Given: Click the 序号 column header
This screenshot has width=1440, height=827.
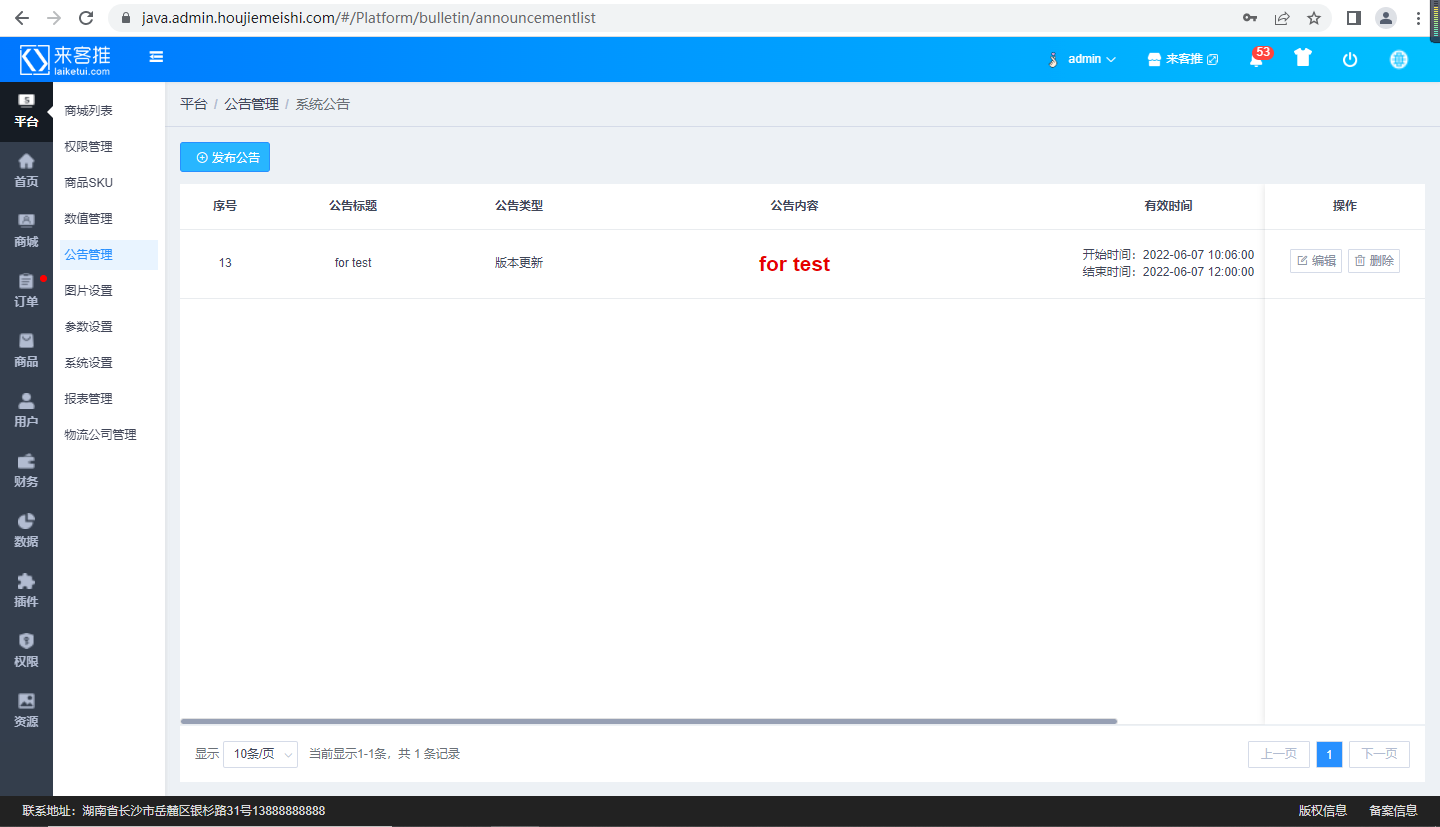Looking at the screenshot, I should point(225,206).
